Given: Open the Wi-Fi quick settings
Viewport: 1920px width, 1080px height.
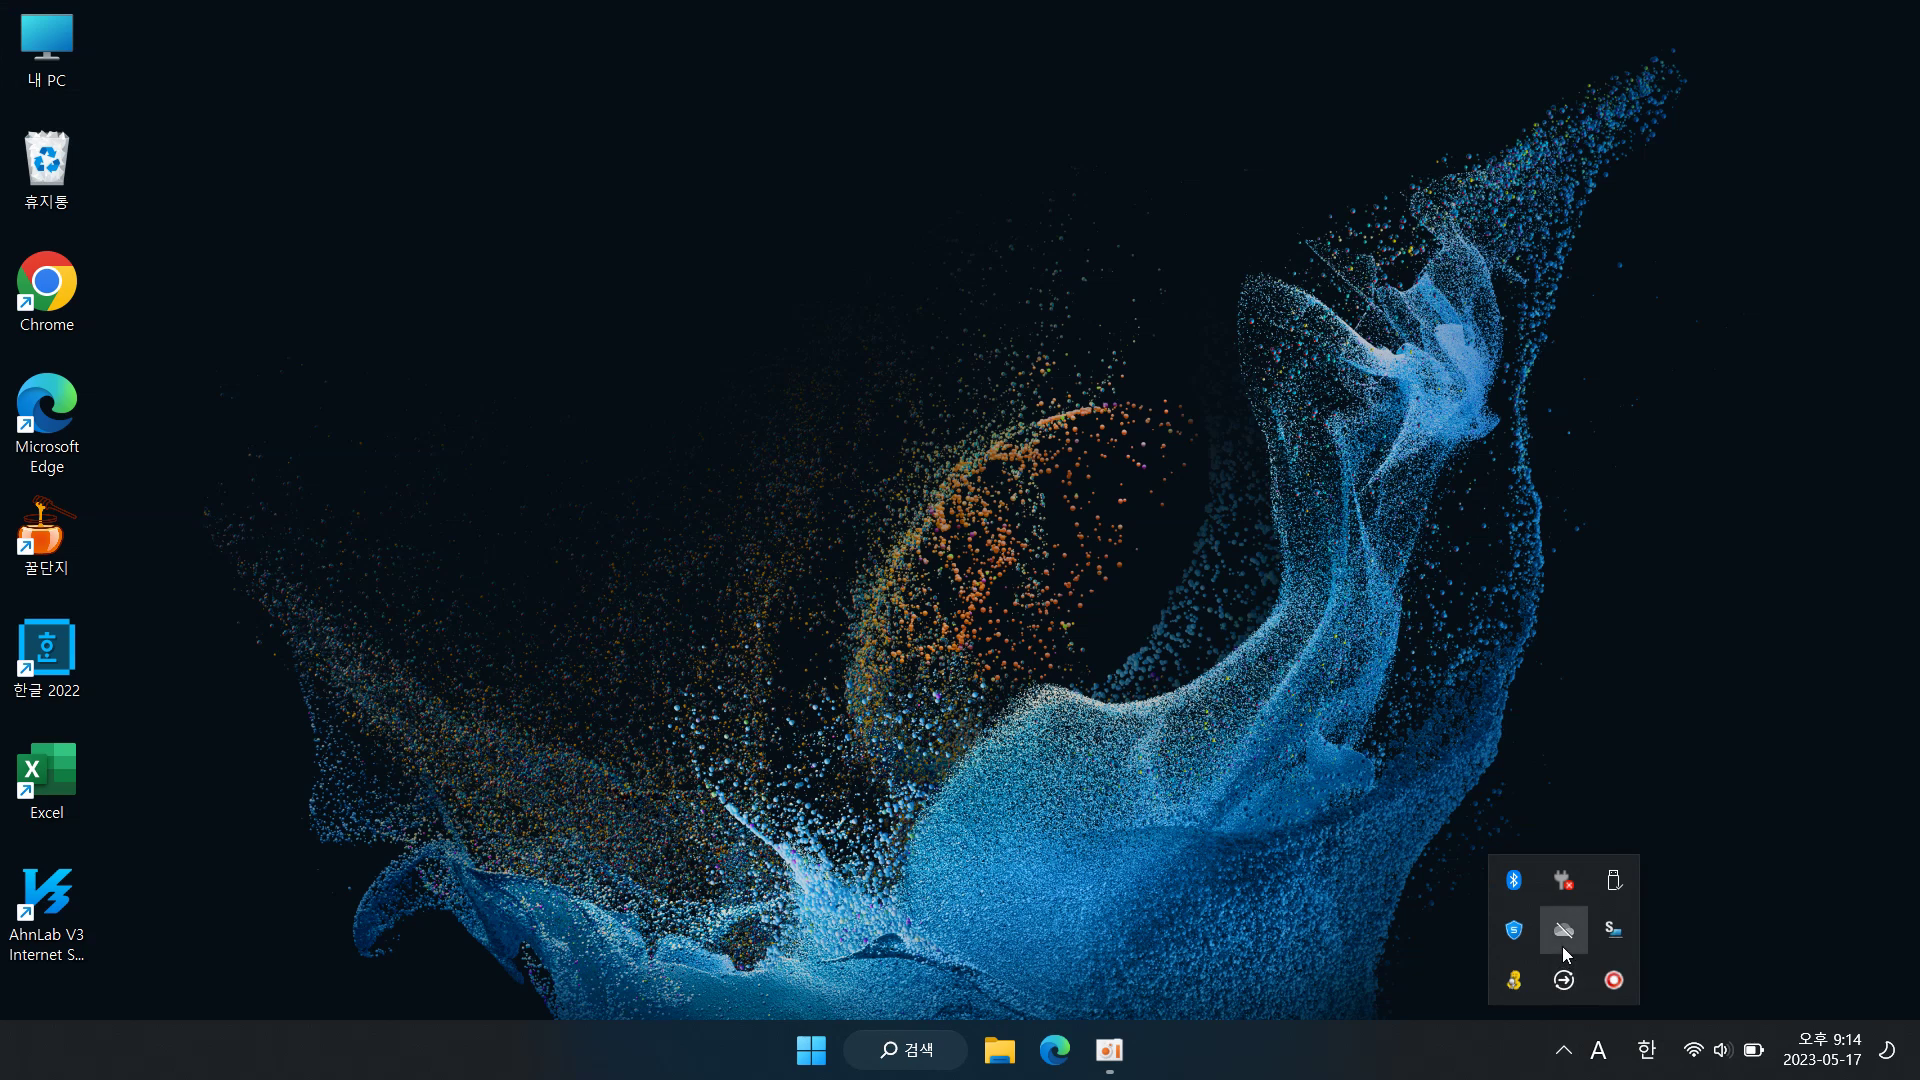Looking at the screenshot, I should click(x=1693, y=1050).
